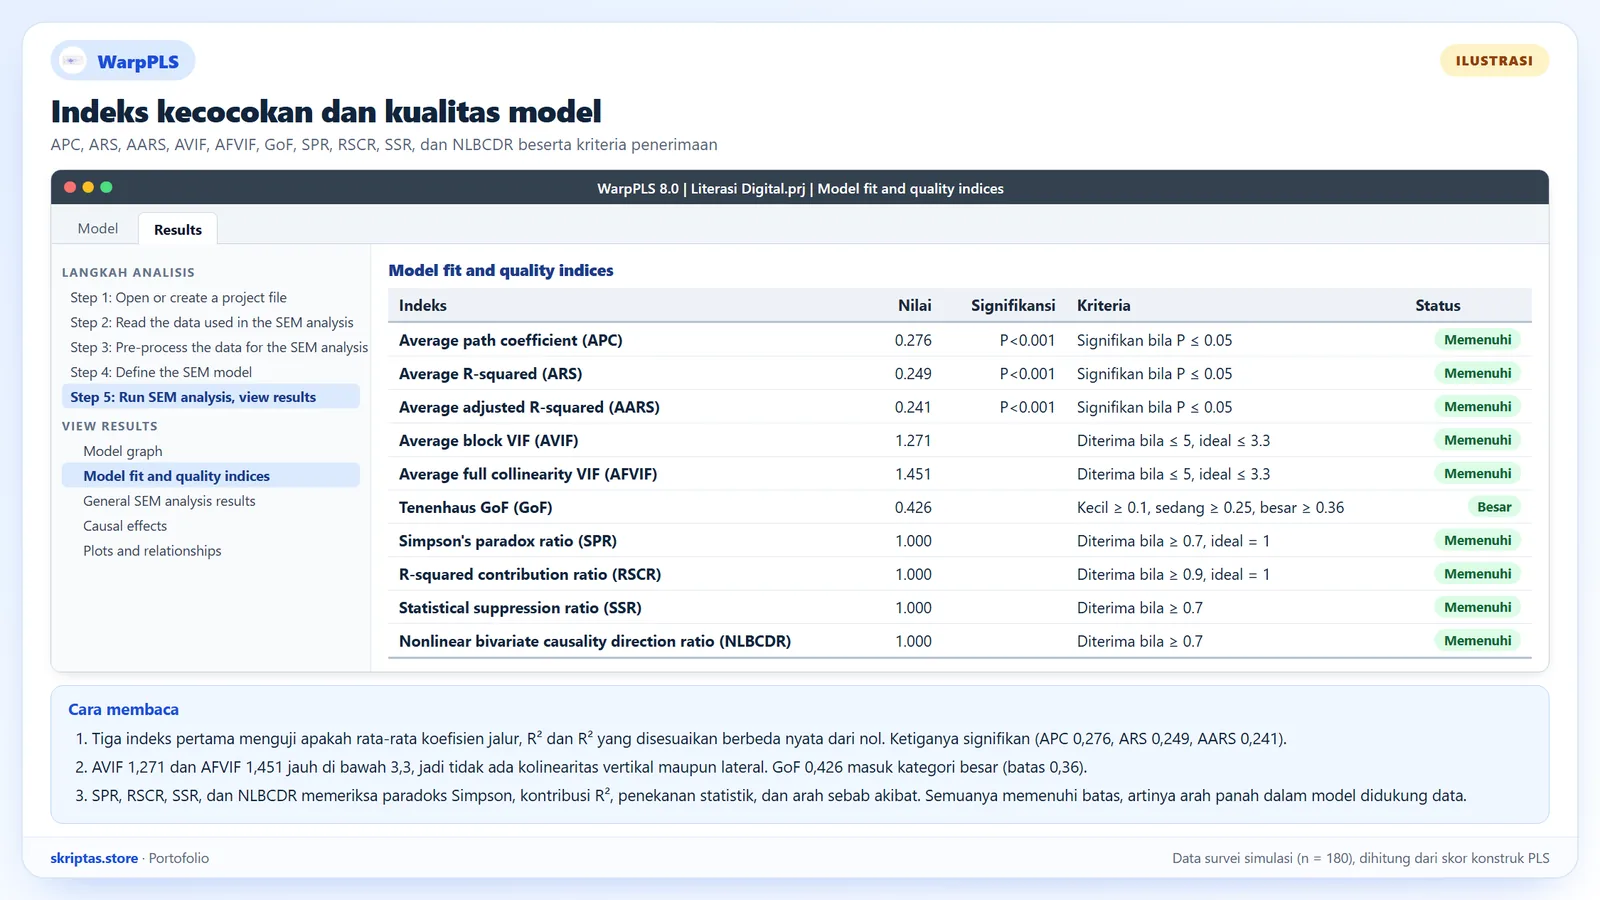
Task: Click the Signifikansi column header
Action: (x=1013, y=306)
